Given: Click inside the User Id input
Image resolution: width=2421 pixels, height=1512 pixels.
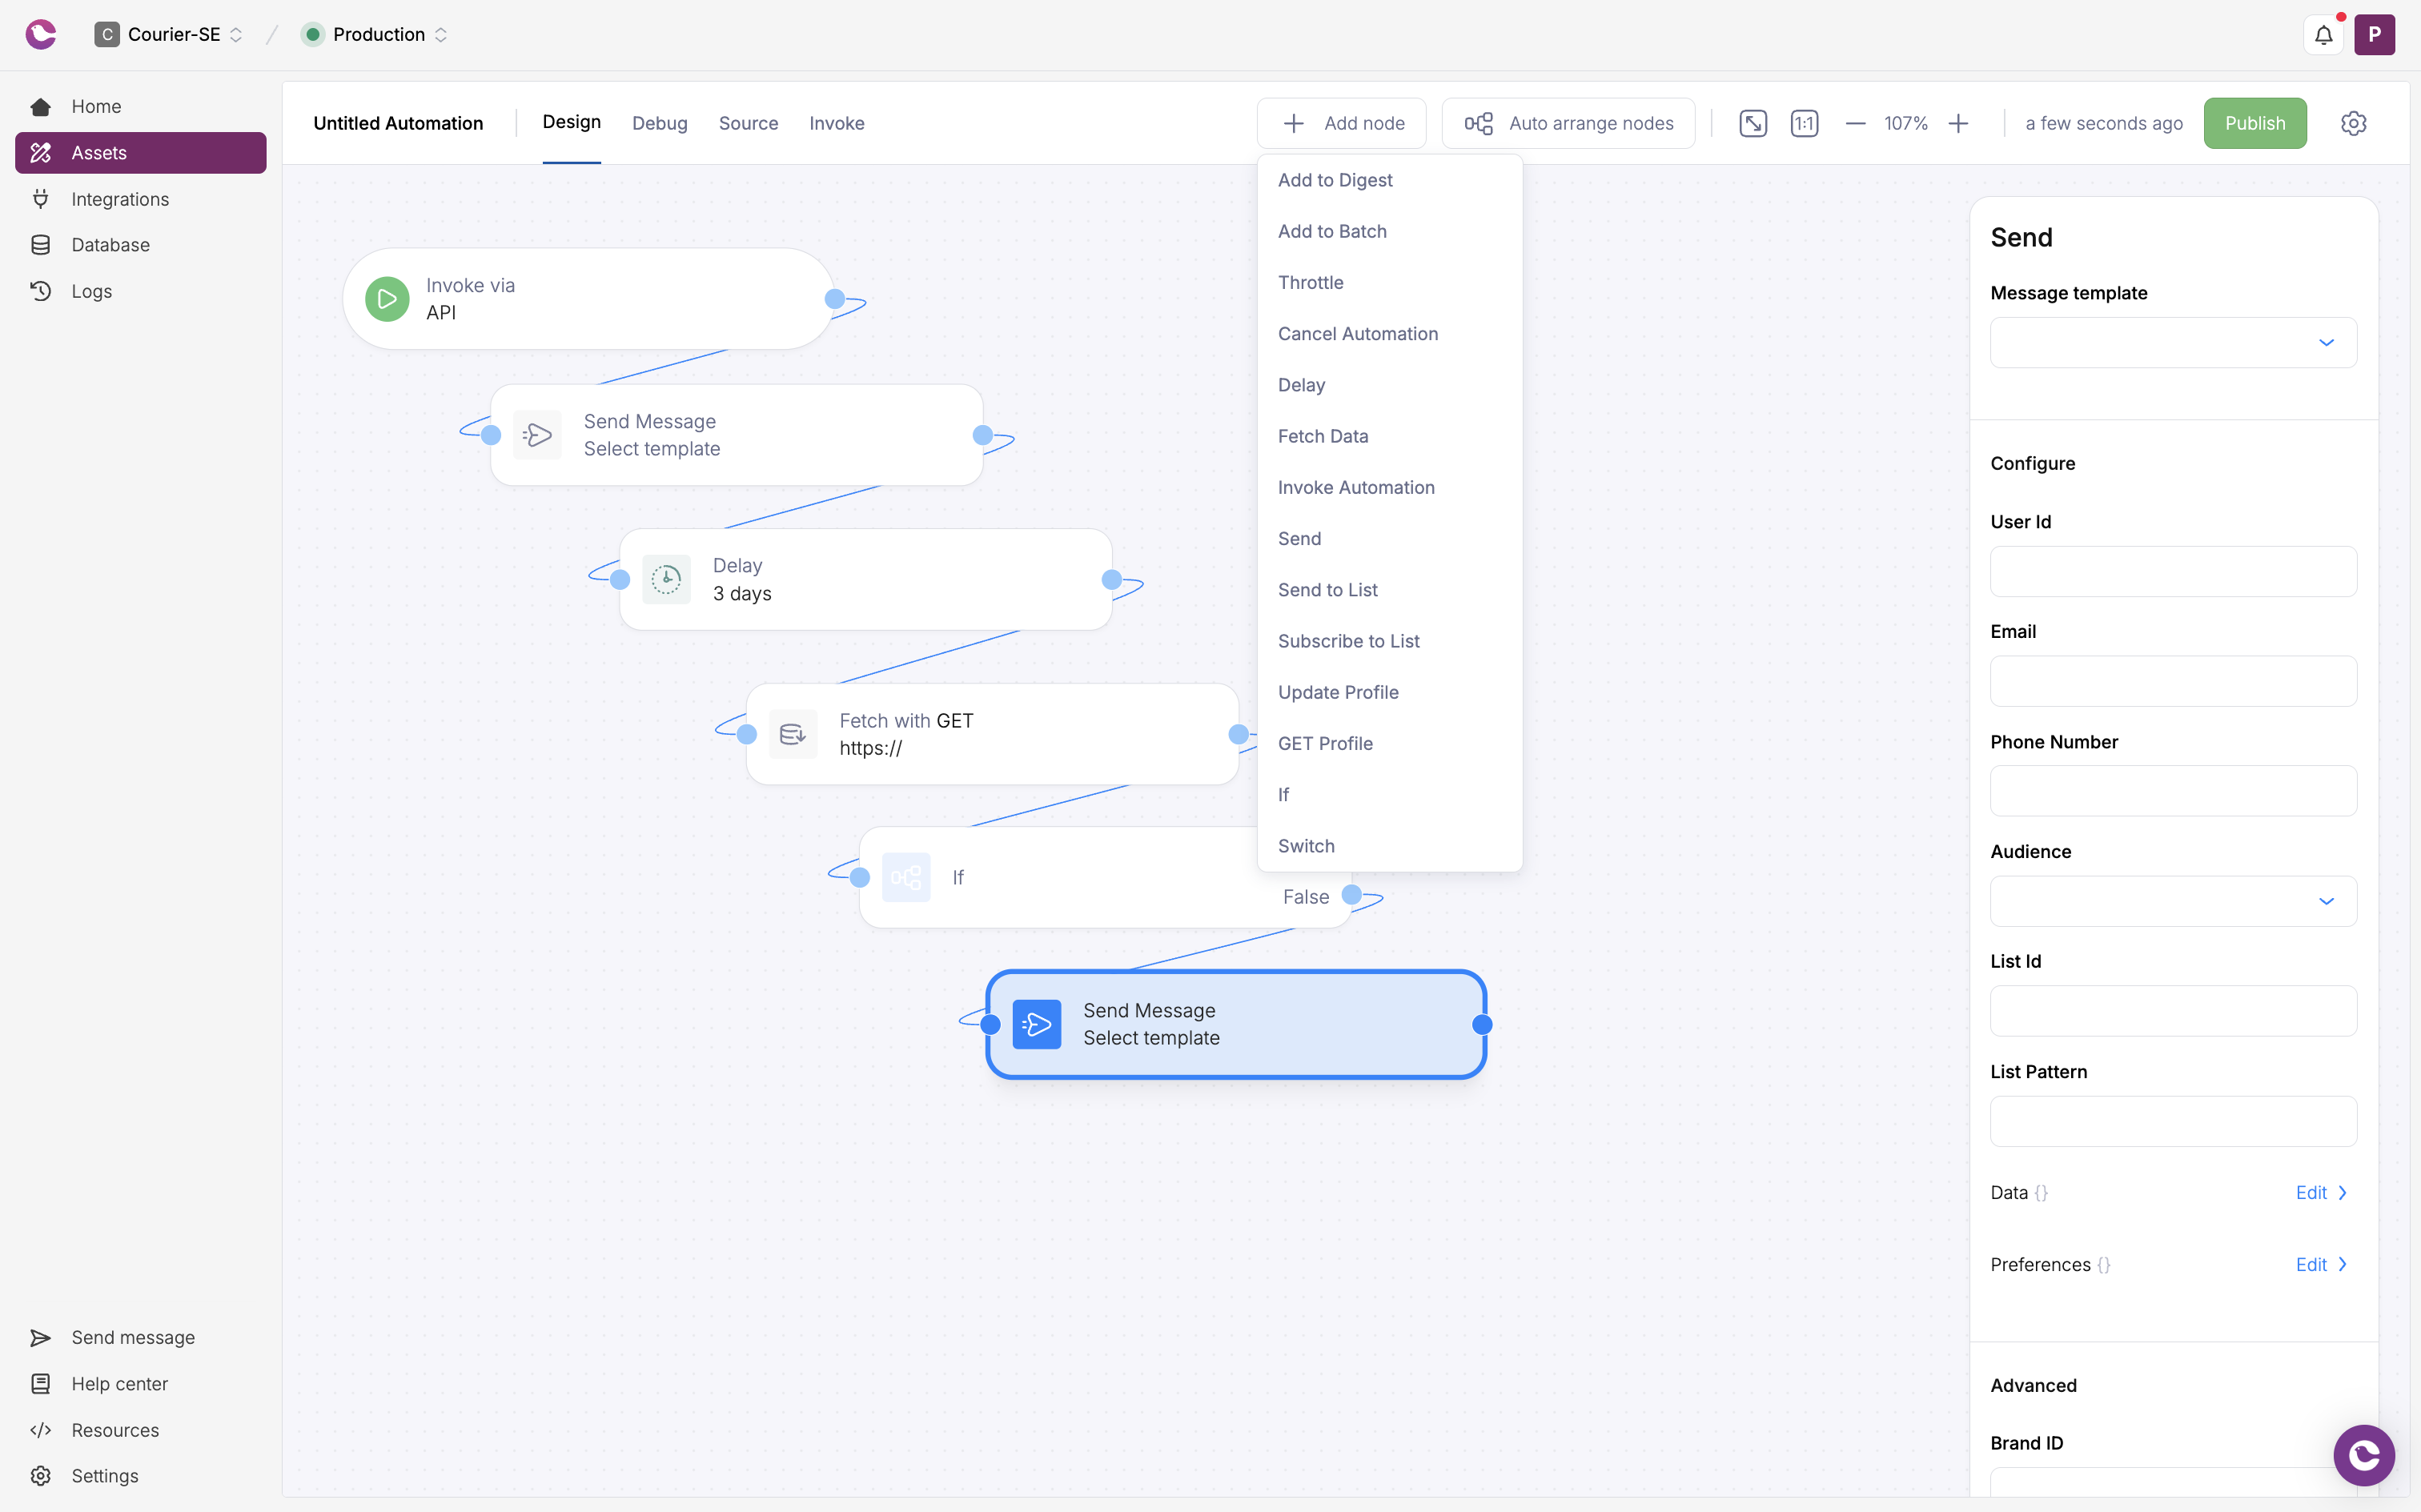Looking at the screenshot, I should [x=2173, y=571].
